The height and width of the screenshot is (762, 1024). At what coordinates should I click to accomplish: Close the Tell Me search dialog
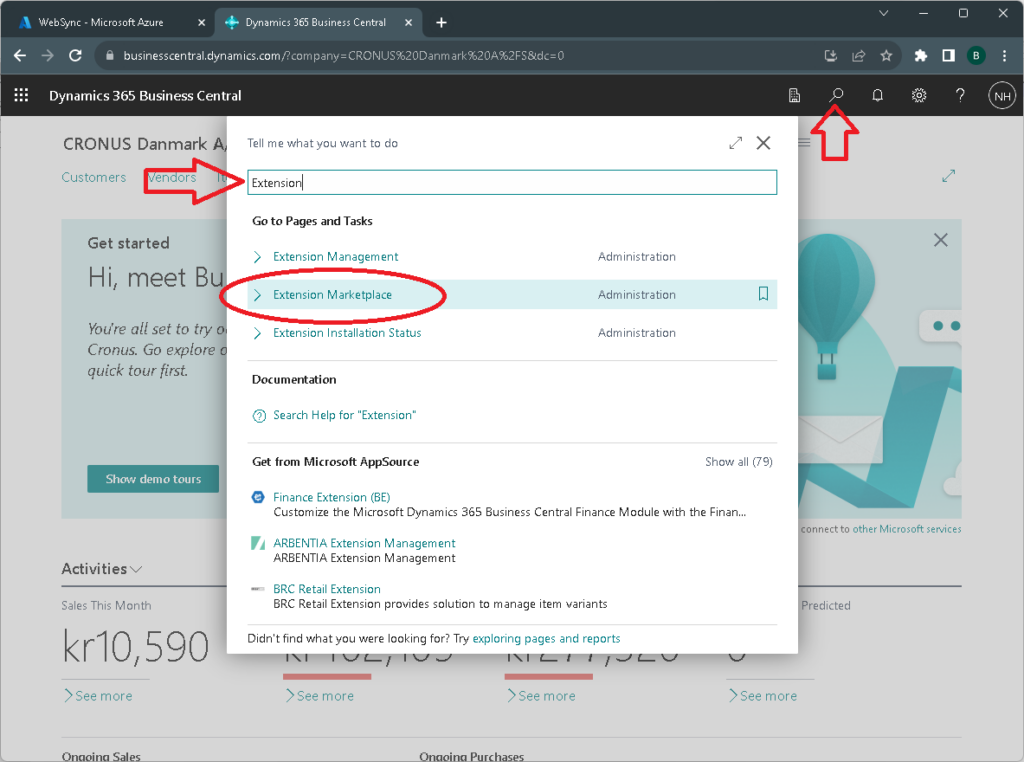[x=763, y=143]
